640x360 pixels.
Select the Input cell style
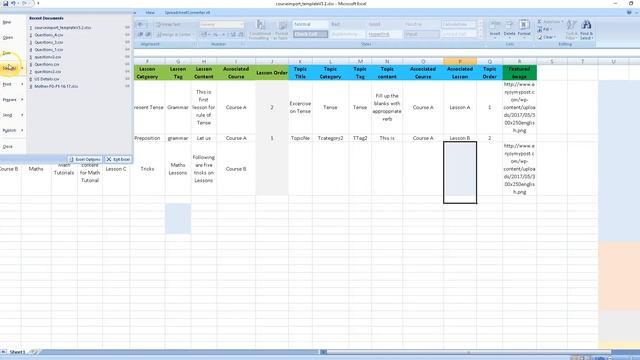point(421,34)
